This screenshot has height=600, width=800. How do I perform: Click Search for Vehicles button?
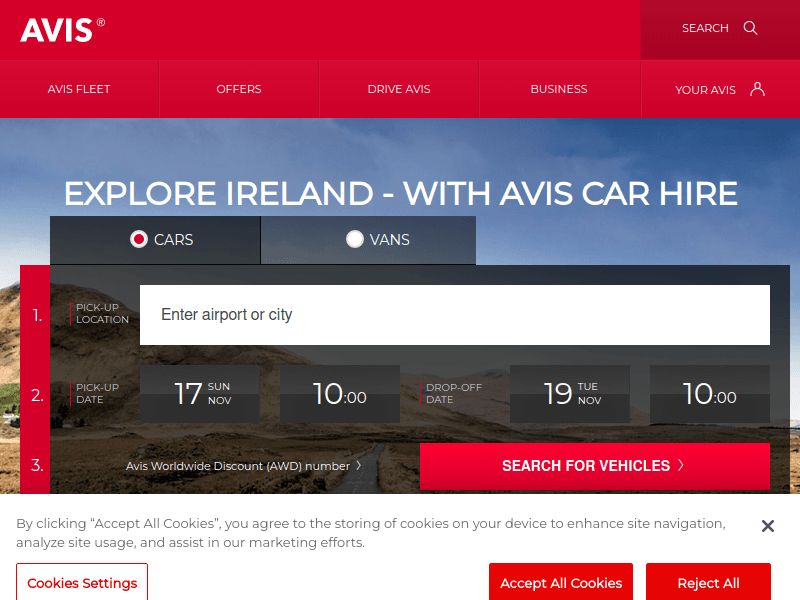pos(594,466)
